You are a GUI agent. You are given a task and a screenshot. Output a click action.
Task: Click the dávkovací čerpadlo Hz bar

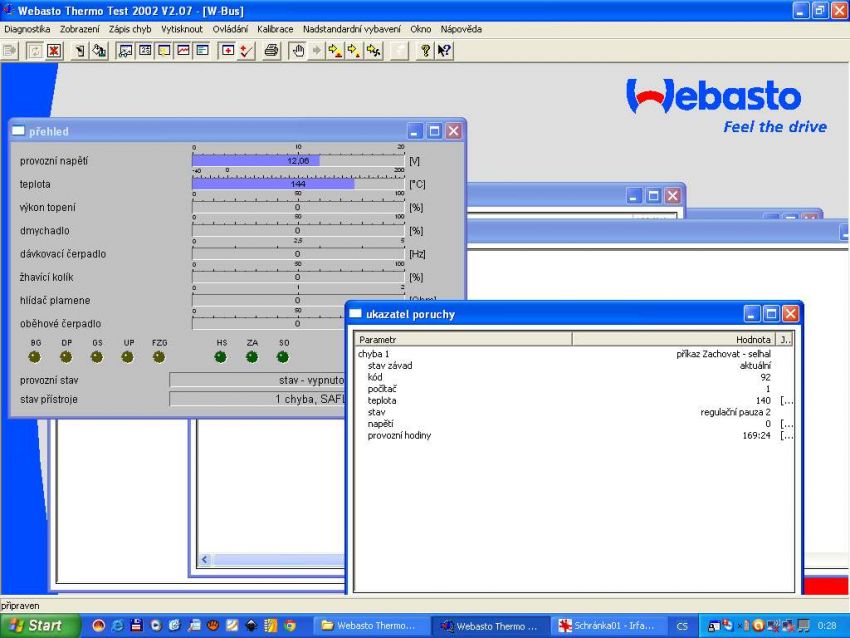pos(298,254)
